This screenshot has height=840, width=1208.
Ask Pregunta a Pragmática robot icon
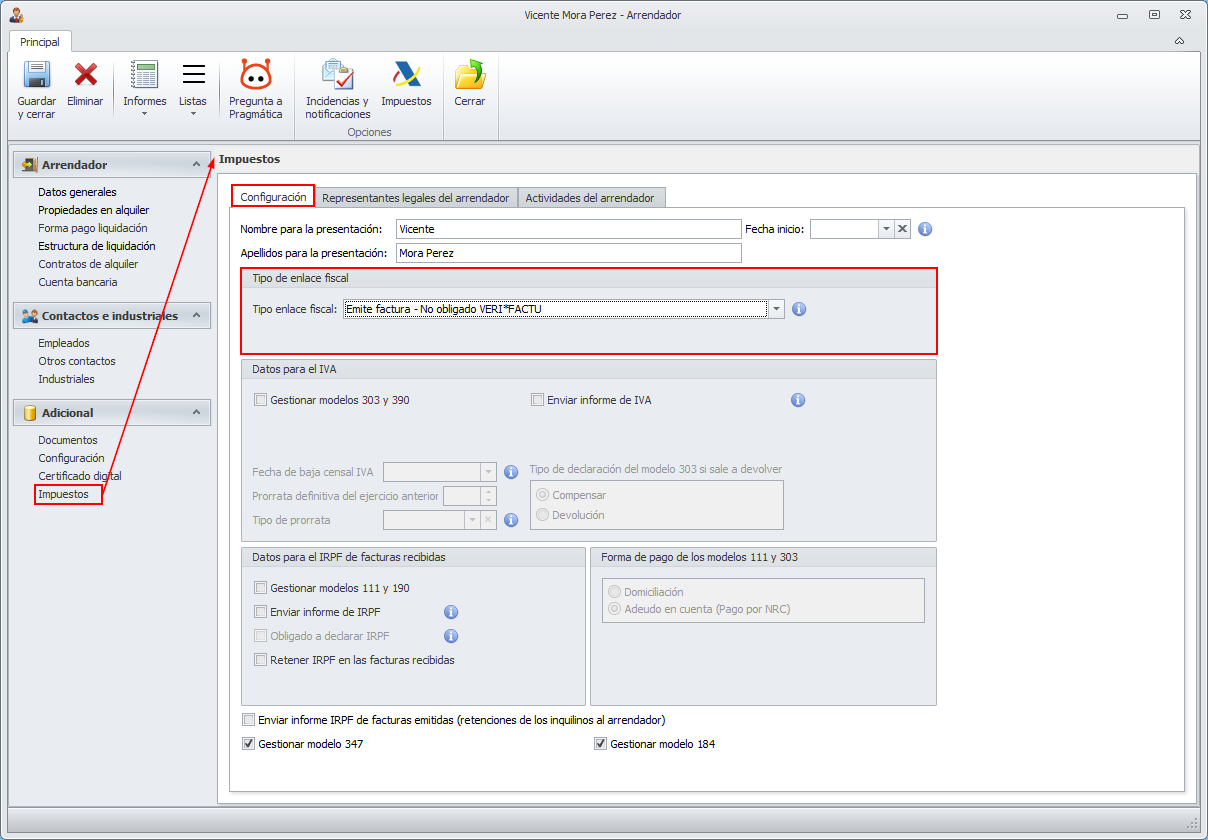(256, 75)
